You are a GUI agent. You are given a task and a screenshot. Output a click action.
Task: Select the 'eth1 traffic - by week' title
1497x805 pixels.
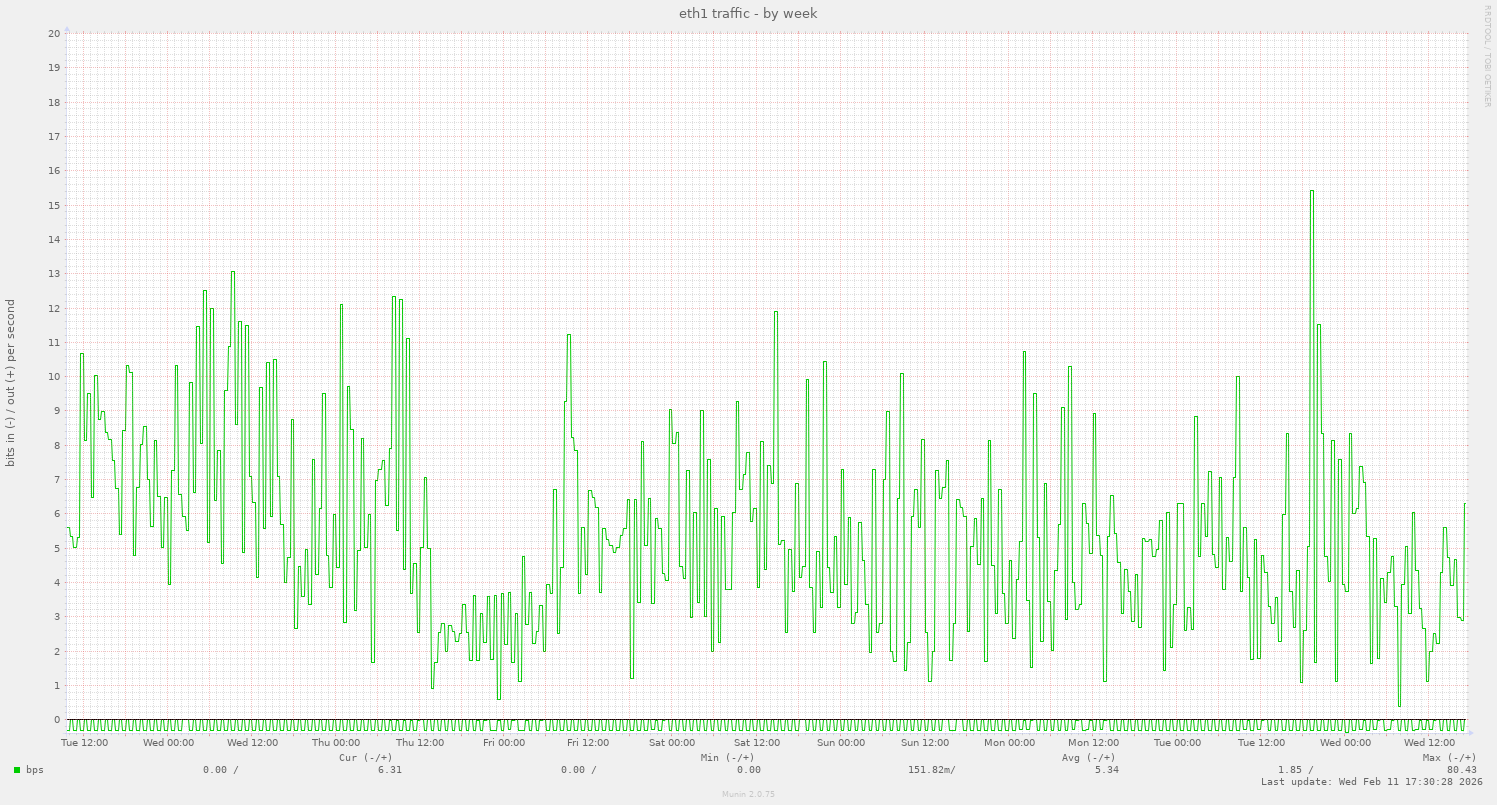(747, 13)
